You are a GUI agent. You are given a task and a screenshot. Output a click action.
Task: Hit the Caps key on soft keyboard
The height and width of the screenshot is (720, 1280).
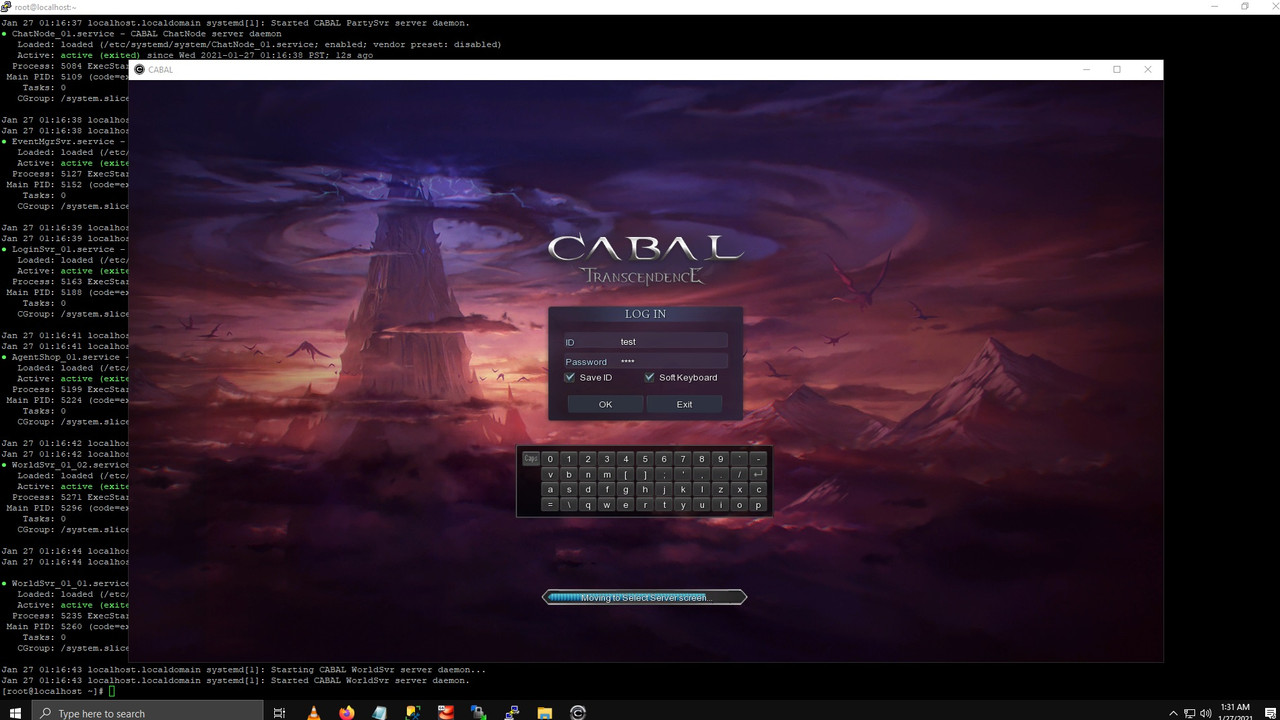coord(531,459)
